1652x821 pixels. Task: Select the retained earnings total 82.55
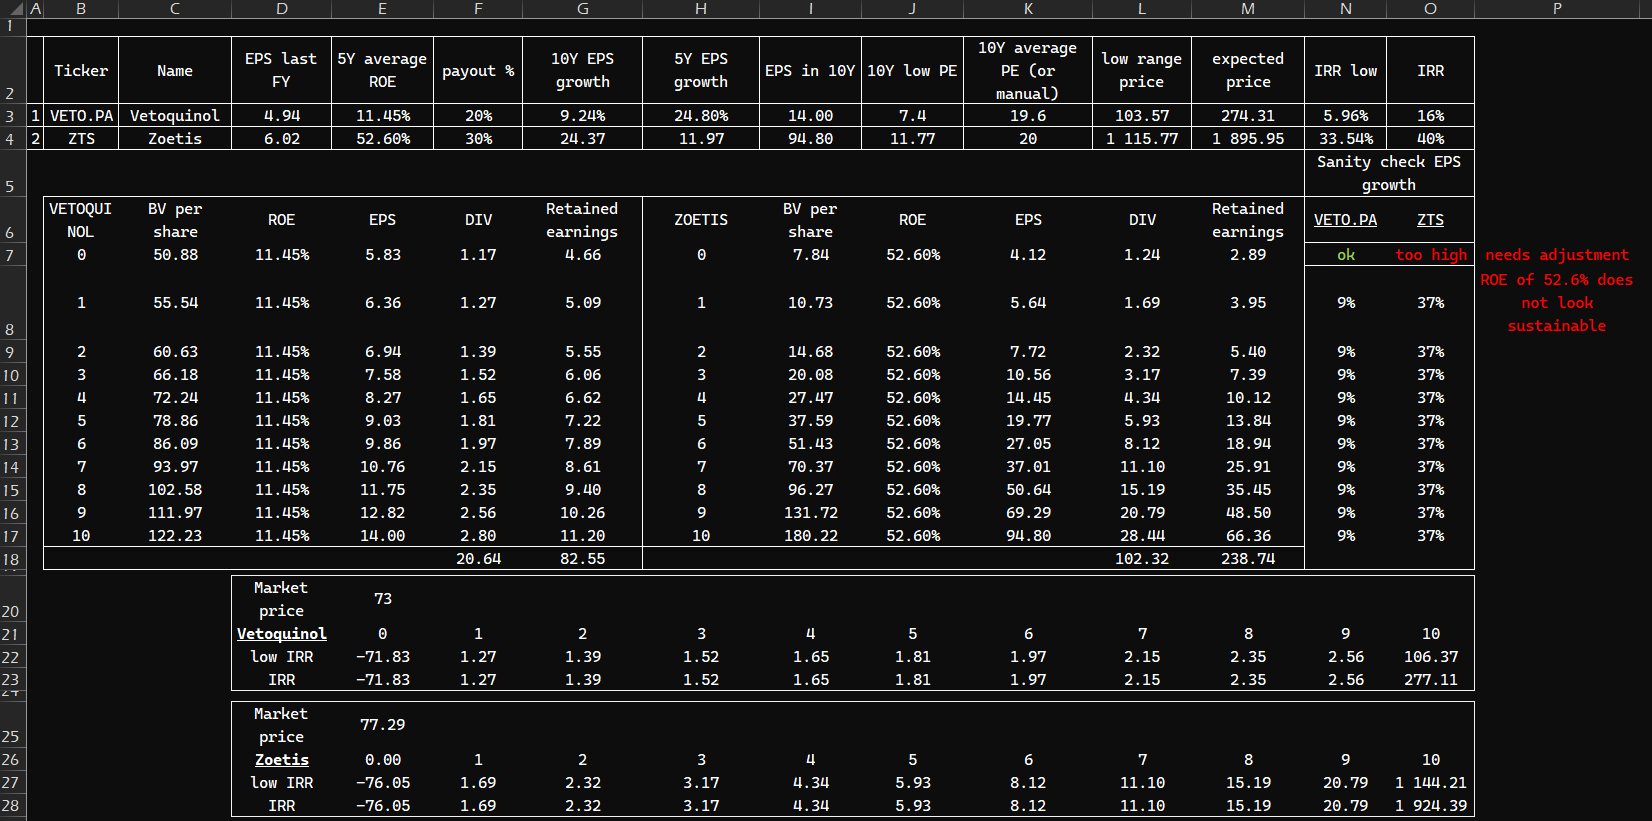[582, 559]
